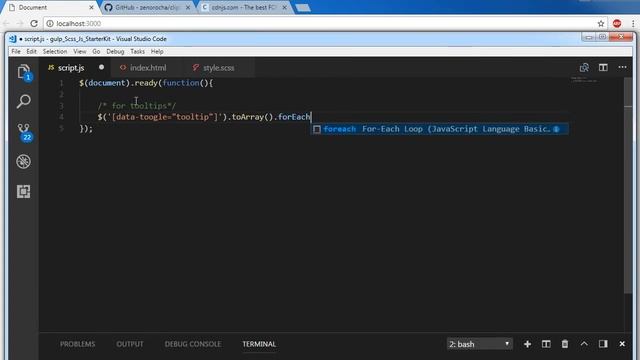640x360 pixels.
Task: Close the cdnjs.com browser tab
Action: click(284, 7)
